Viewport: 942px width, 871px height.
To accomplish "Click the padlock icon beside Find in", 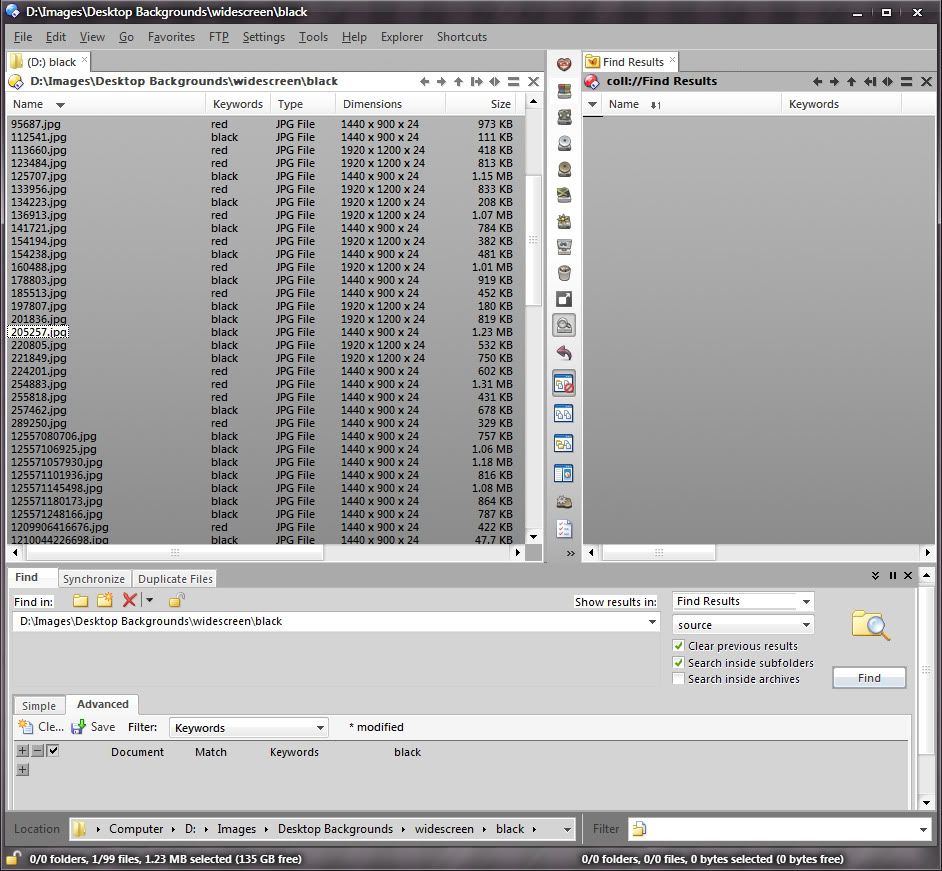I will [177, 600].
